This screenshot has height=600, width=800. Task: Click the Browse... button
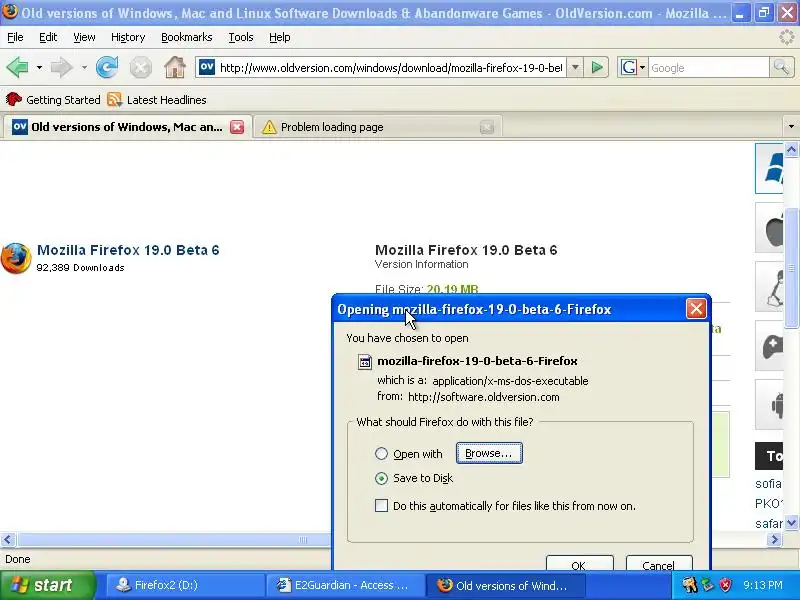tap(489, 453)
